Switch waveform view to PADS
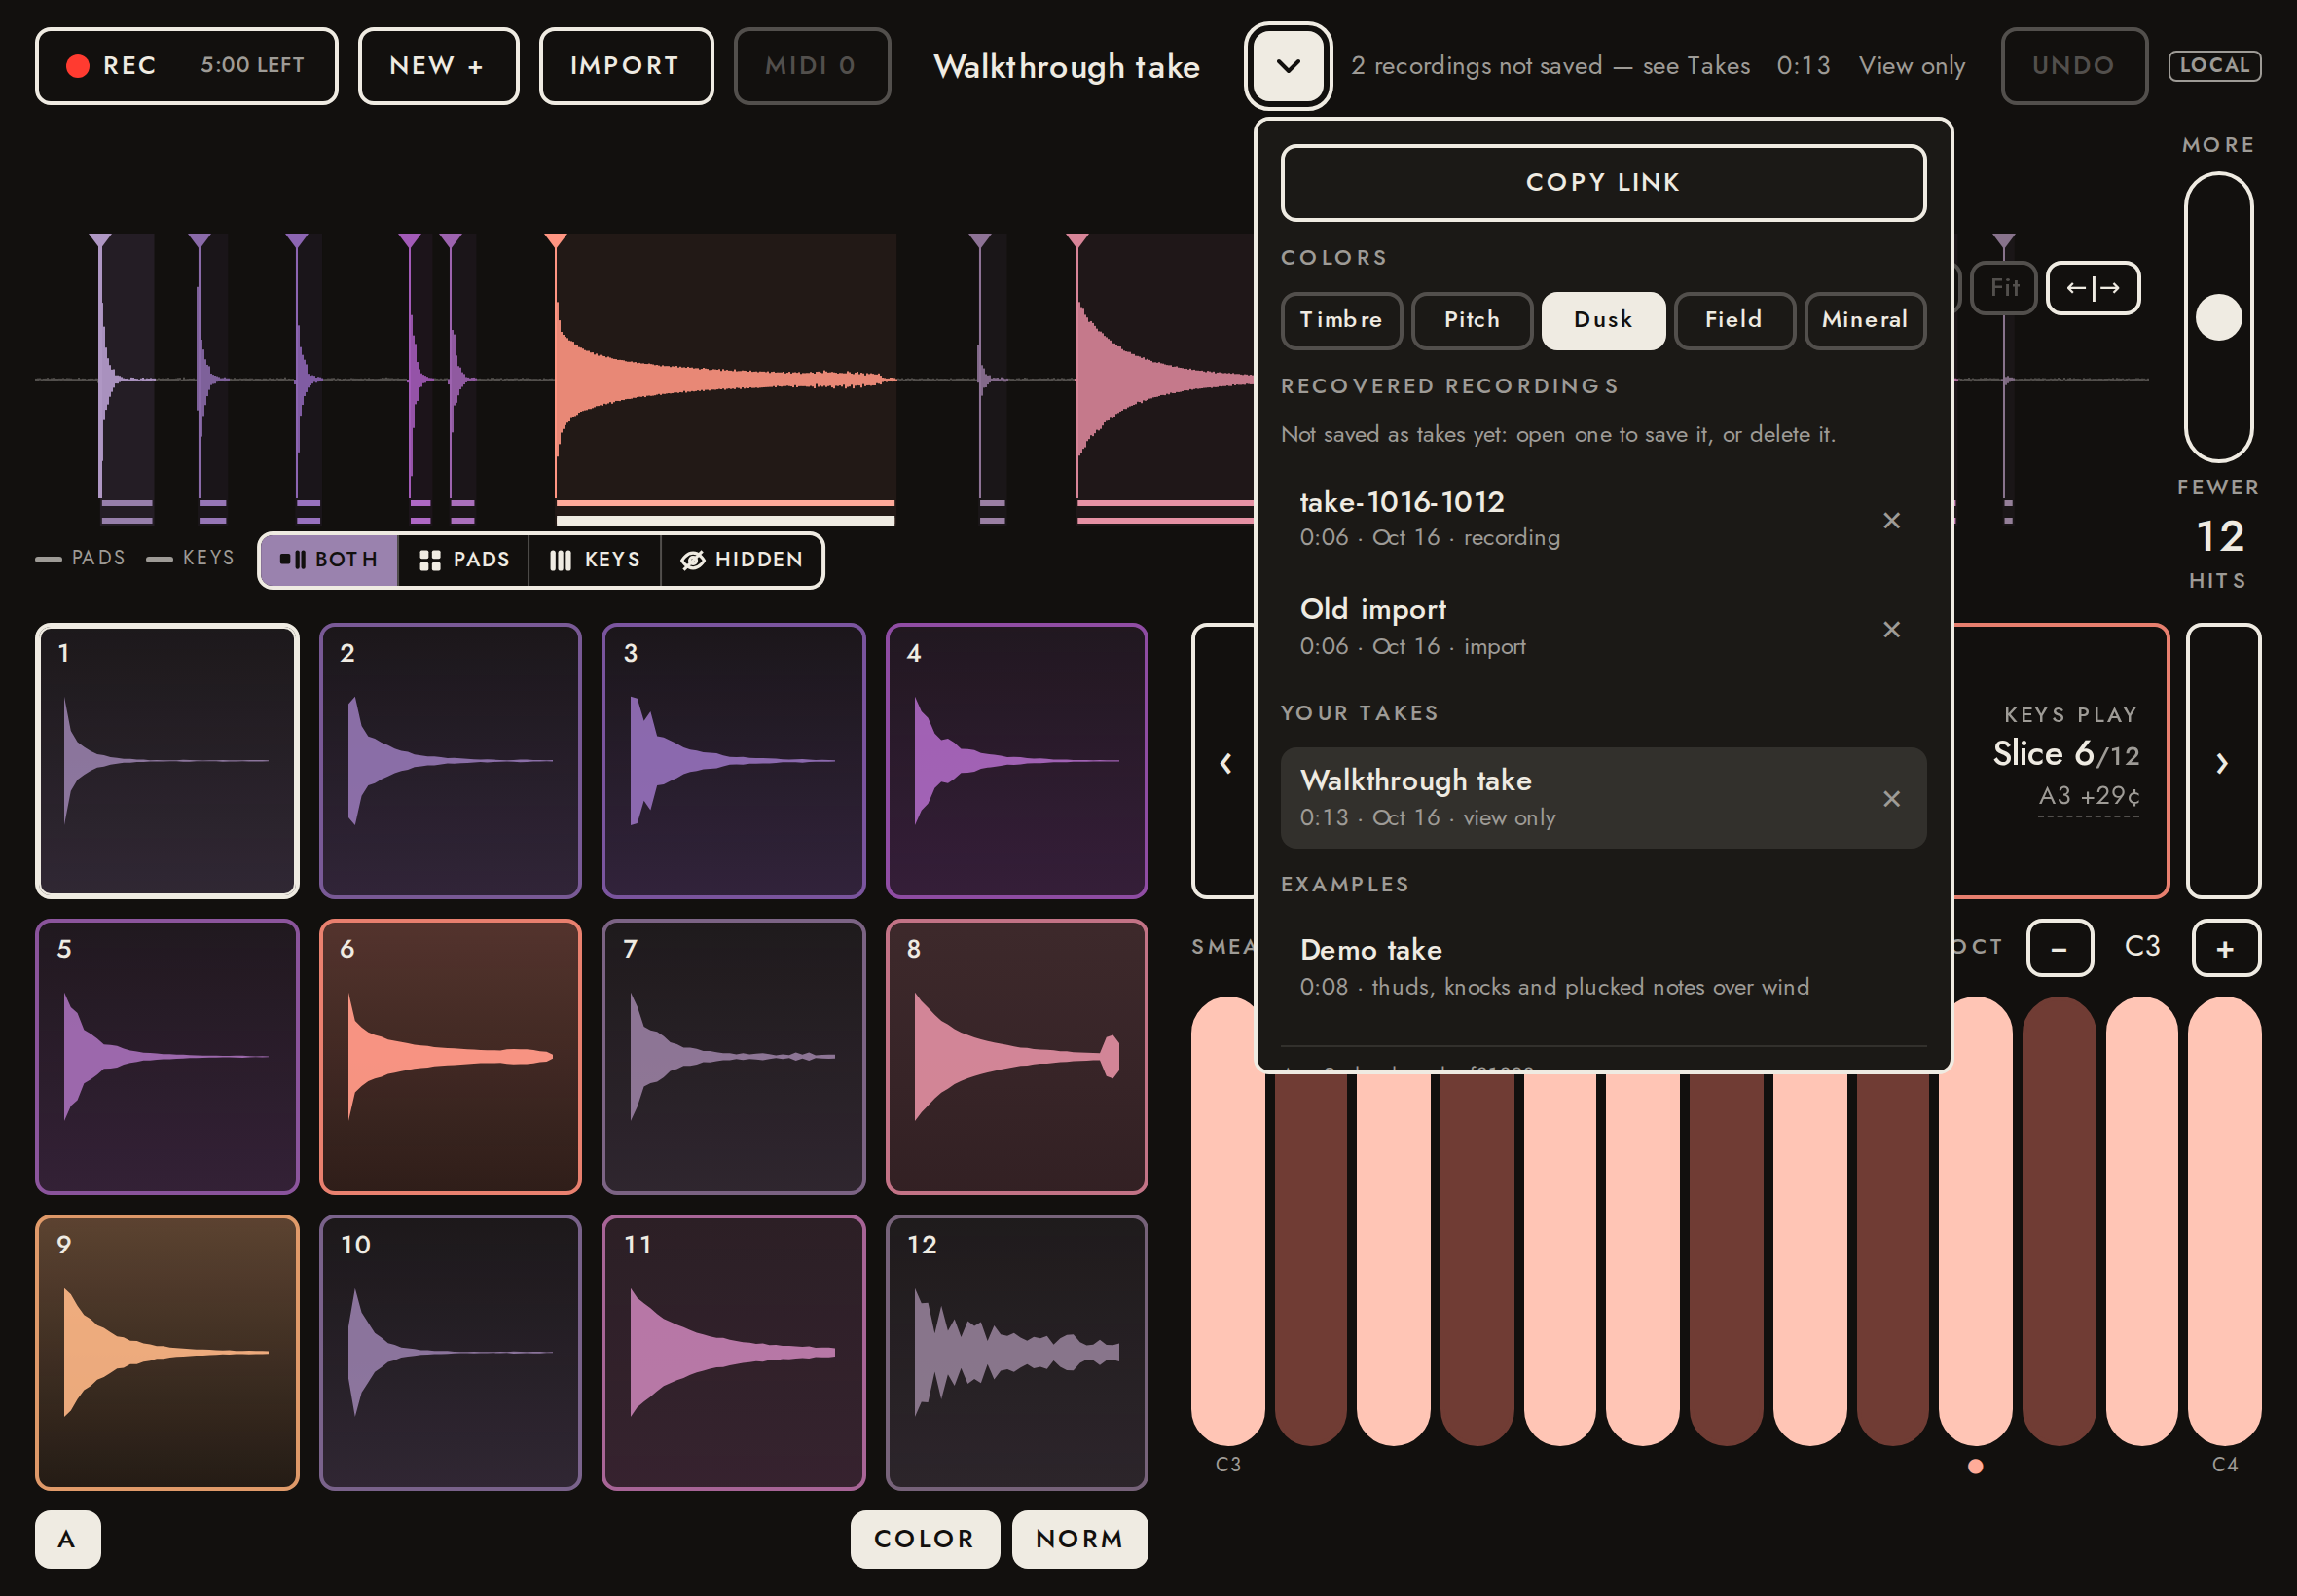The height and width of the screenshot is (1596, 2297). (x=464, y=560)
